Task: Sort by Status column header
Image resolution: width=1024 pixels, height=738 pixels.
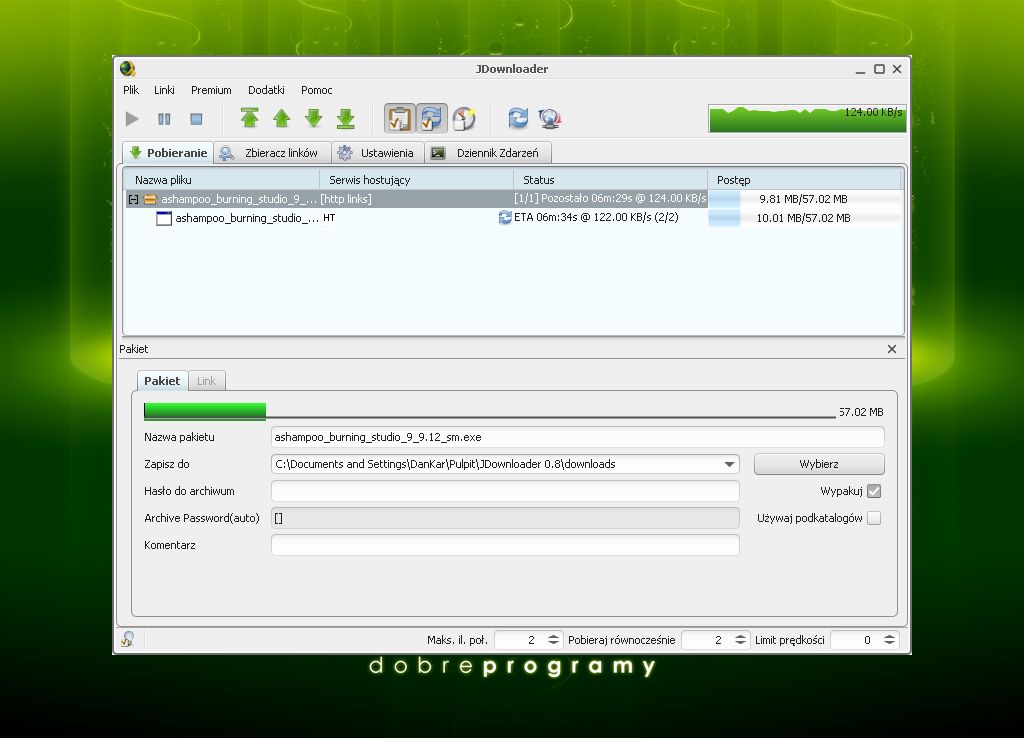Action: point(610,180)
